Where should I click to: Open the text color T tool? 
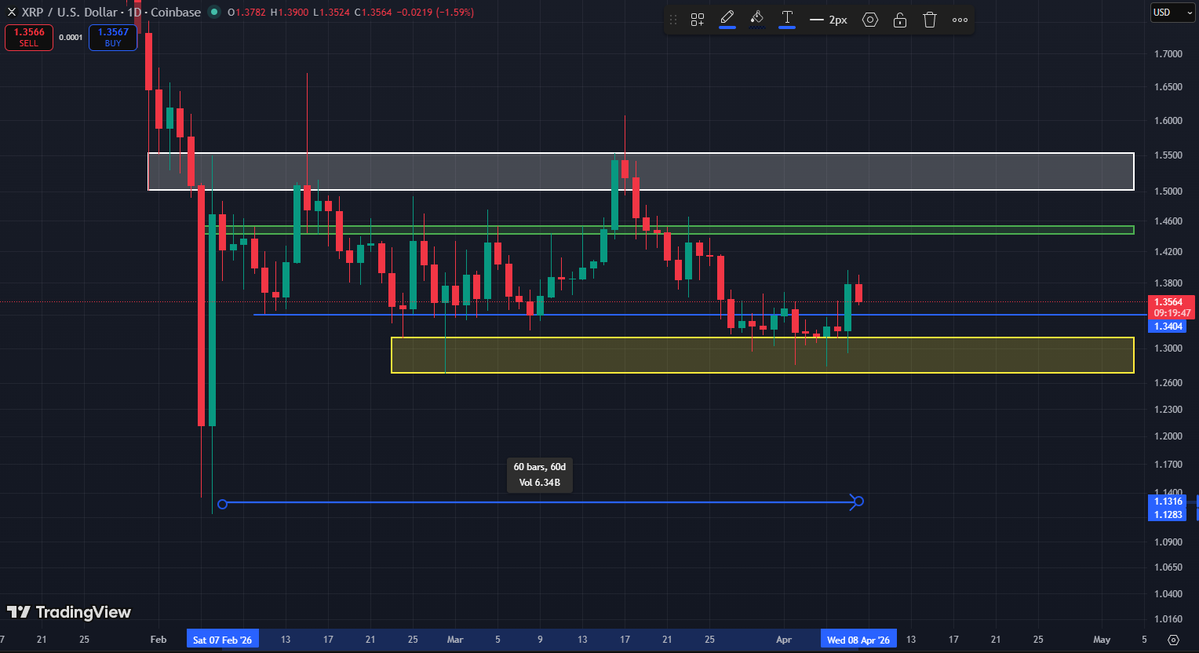click(x=787, y=19)
